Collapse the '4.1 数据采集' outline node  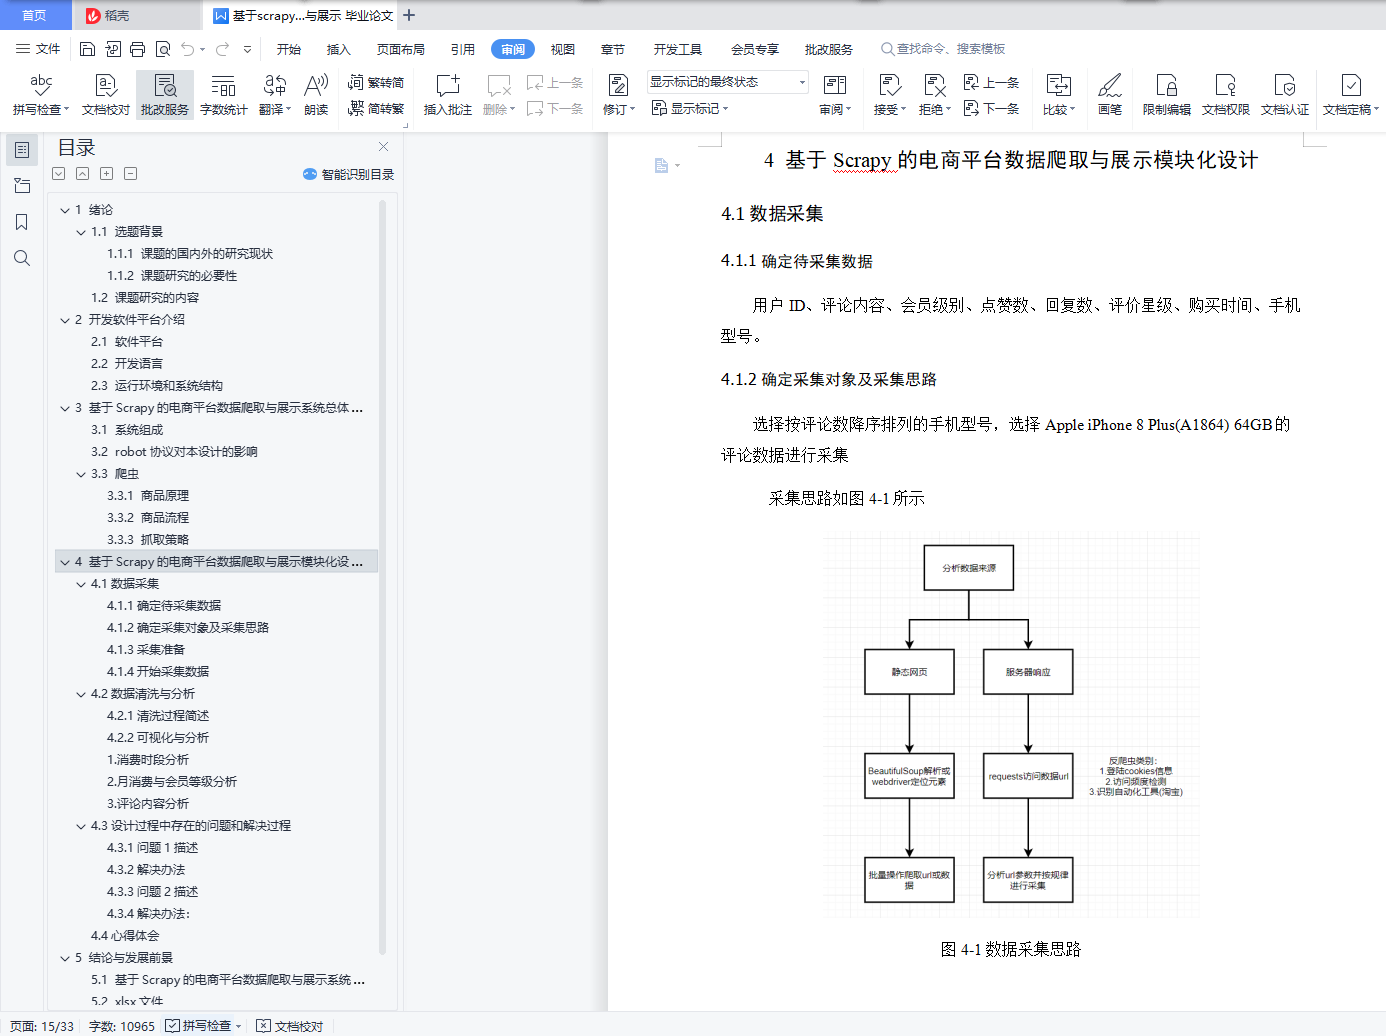tap(81, 584)
